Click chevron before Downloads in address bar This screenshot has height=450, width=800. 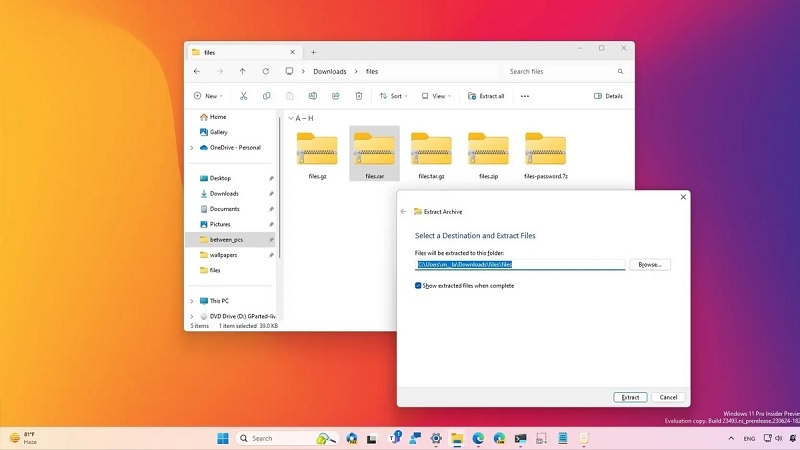[303, 71]
